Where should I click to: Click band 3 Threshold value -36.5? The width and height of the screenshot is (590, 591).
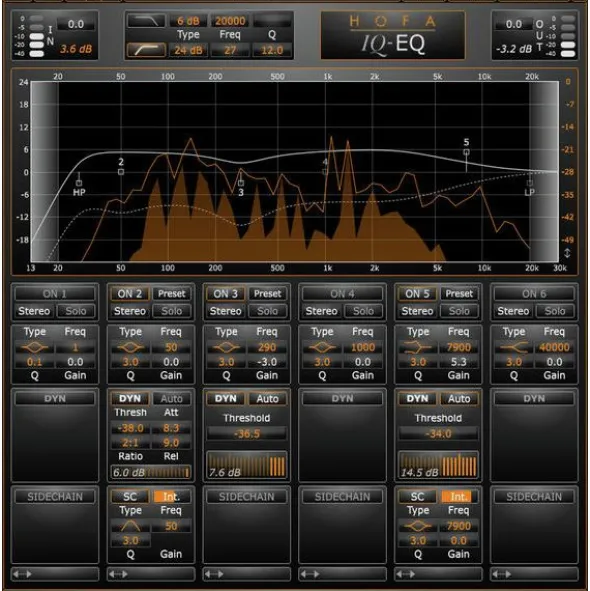tap(247, 433)
